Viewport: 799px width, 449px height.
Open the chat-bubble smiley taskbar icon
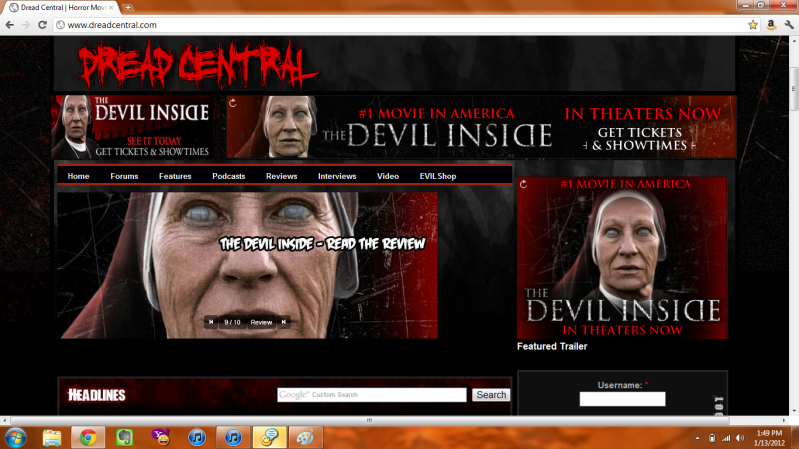tap(270, 438)
